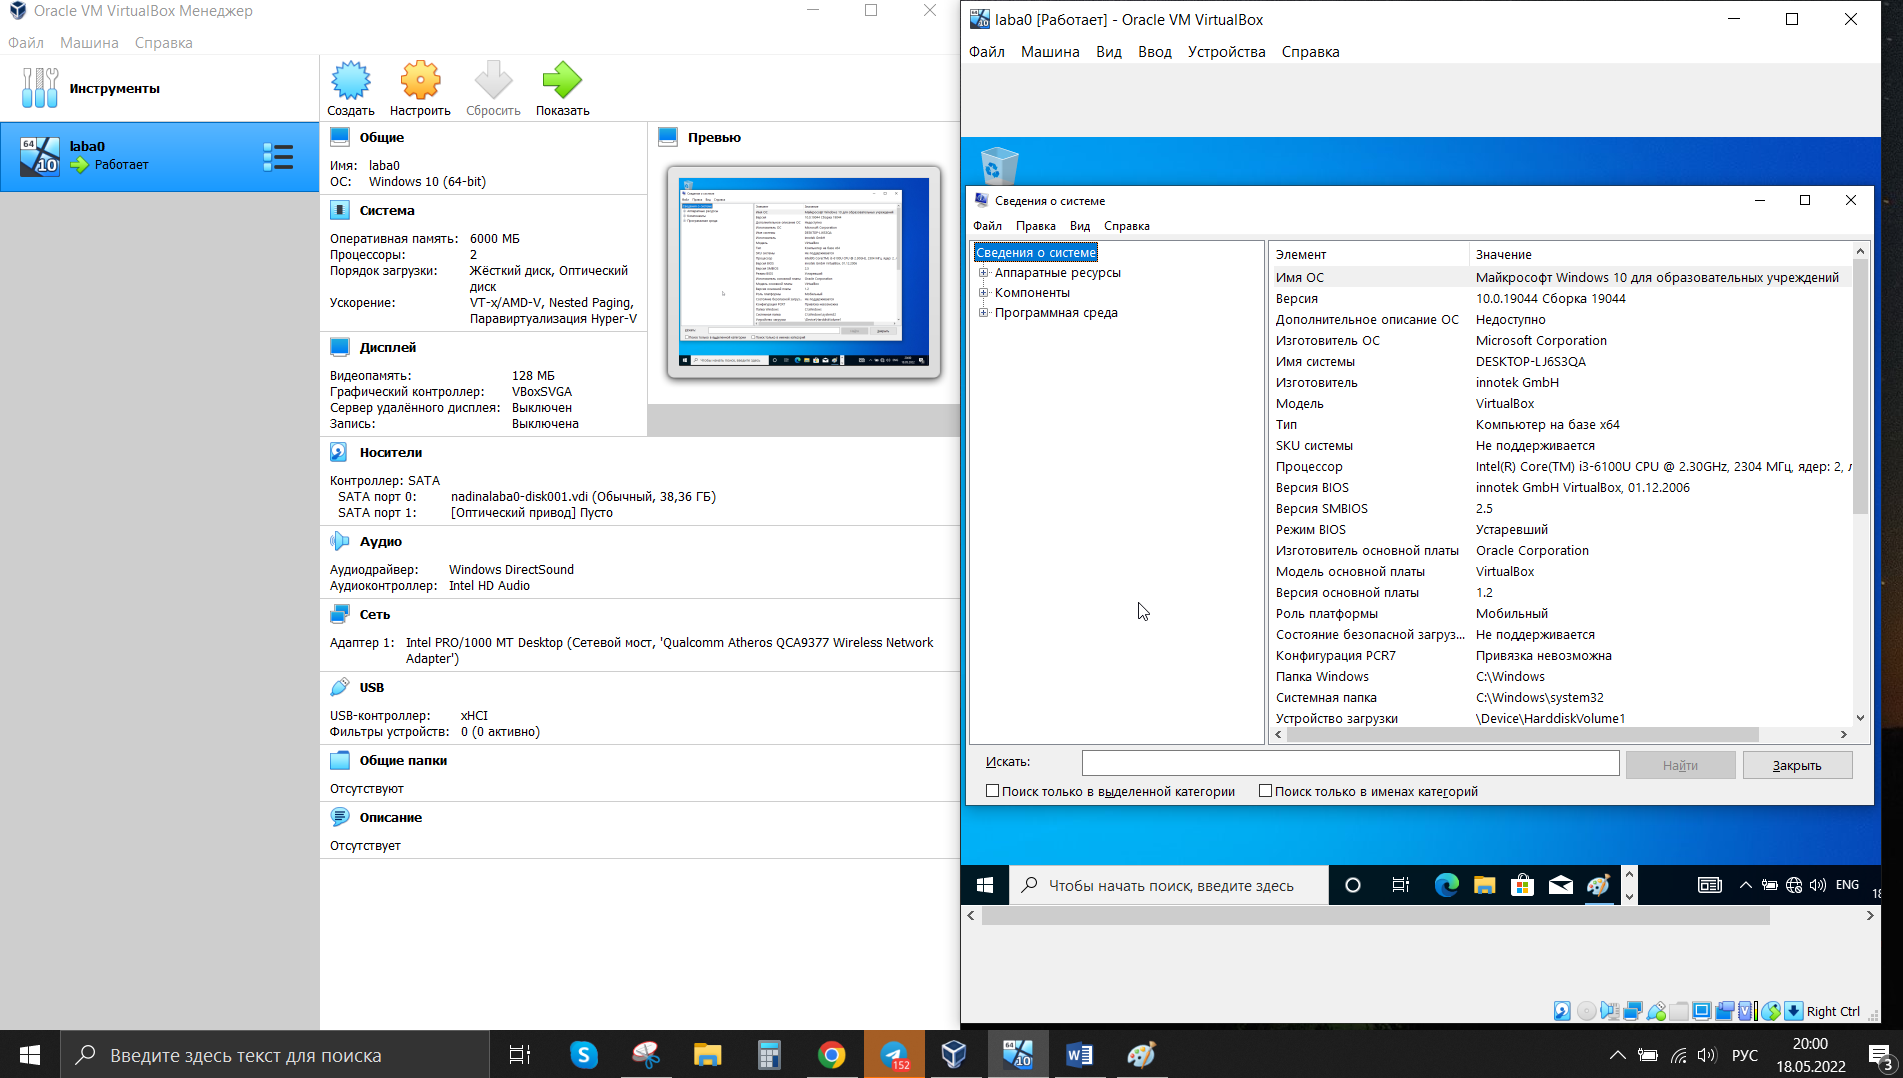Click the mouse integration status icon
The height and width of the screenshot is (1078, 1903).
1771,1011
